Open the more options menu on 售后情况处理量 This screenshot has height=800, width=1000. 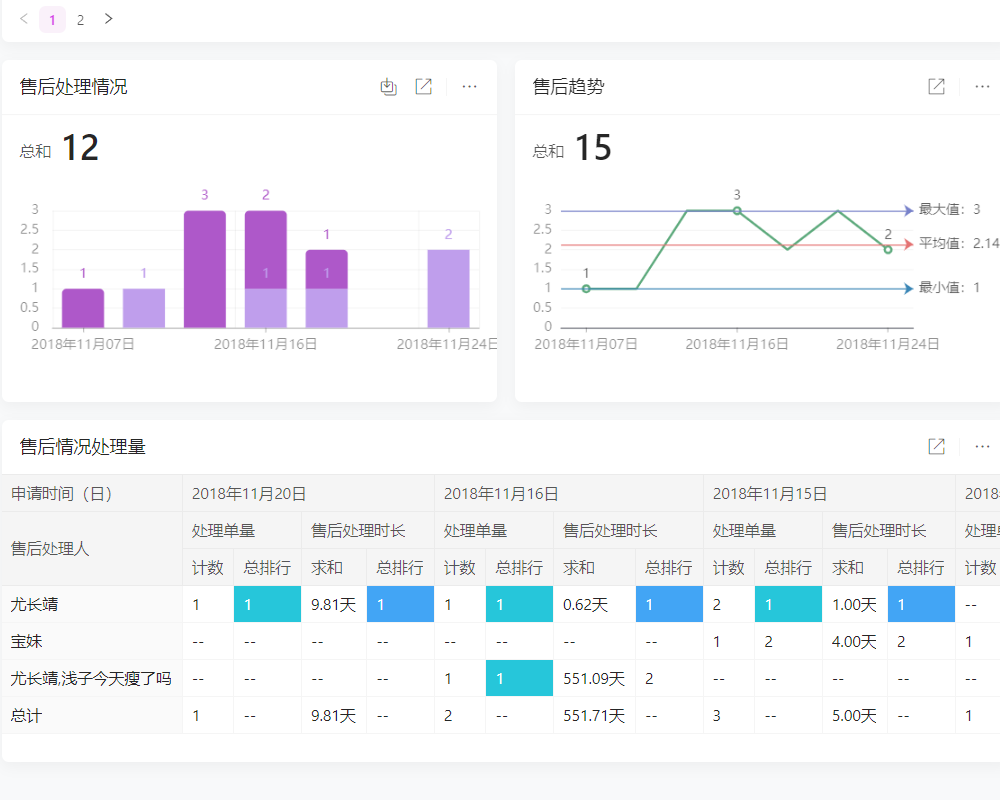pos(981,446)
